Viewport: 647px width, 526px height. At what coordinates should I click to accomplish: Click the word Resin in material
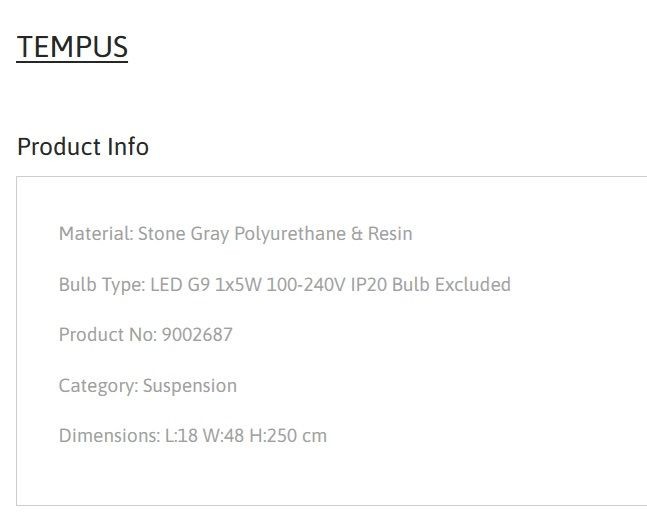(390, 234)
